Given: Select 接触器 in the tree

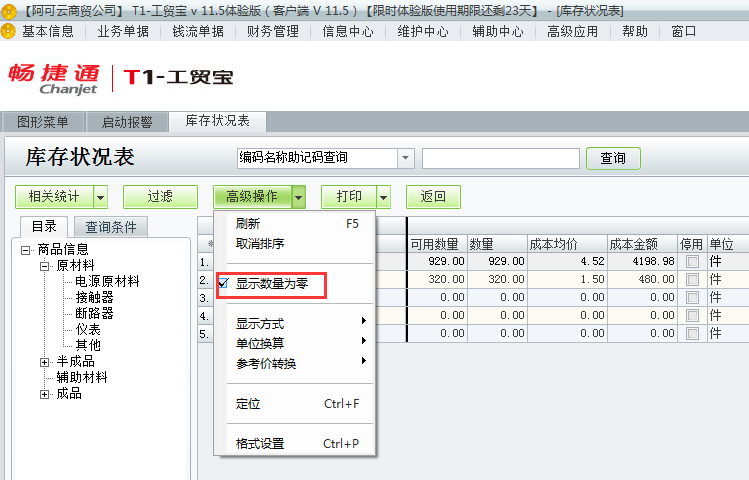Looking at the screenshot, I should click(95, 298).
